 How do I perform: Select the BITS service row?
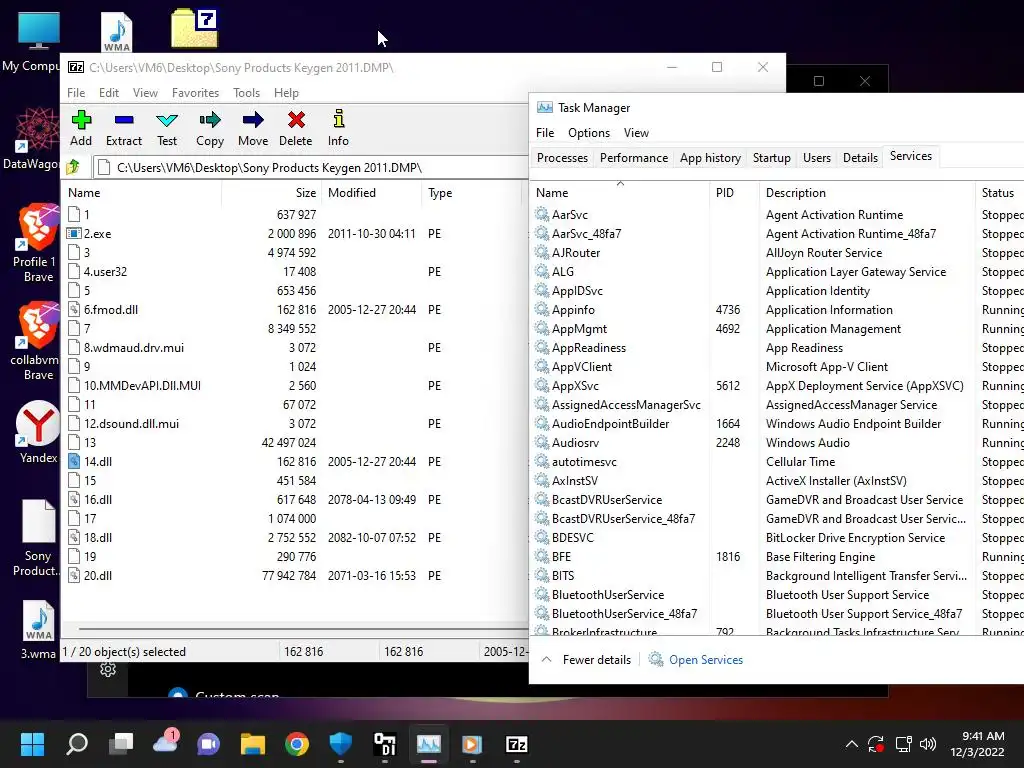777,575
